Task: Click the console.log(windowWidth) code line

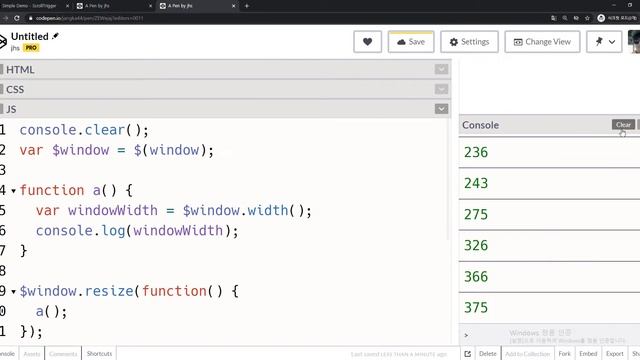Action: (137, 231)
